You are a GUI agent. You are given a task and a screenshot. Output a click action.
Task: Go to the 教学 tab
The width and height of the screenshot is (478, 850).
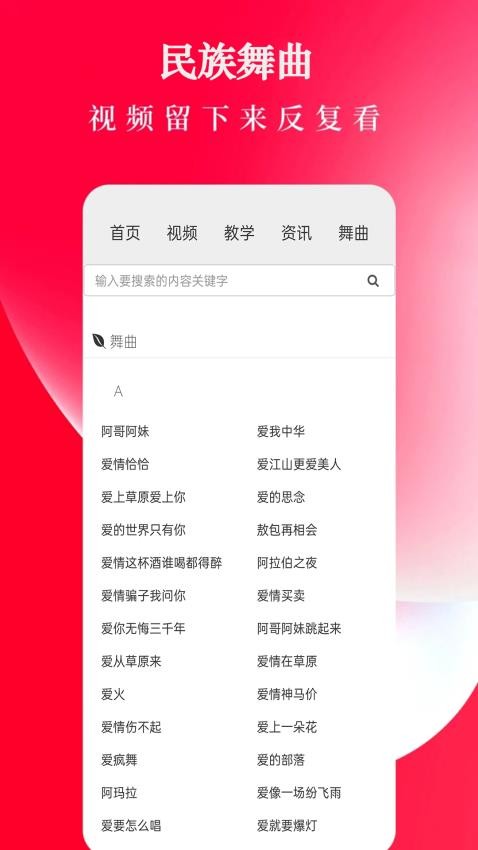pyautogui.click(x=239, y=233)
